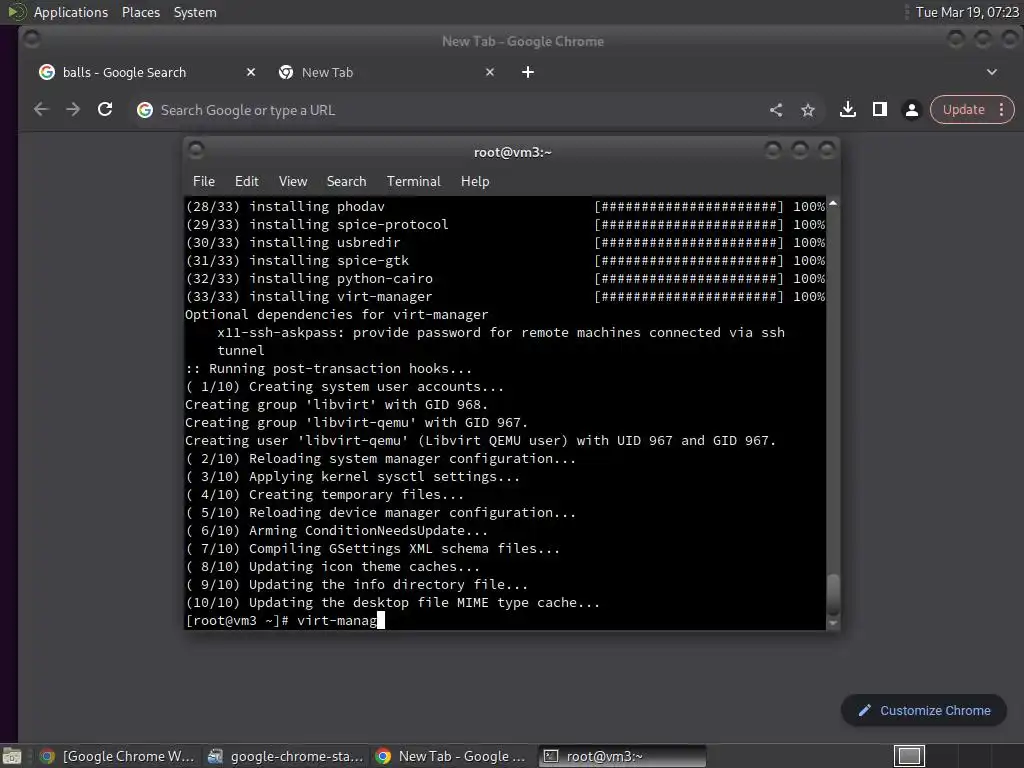1024x768 pixels.
Task: Open the Terminal menu in terminal
Action: pos(413,182)
